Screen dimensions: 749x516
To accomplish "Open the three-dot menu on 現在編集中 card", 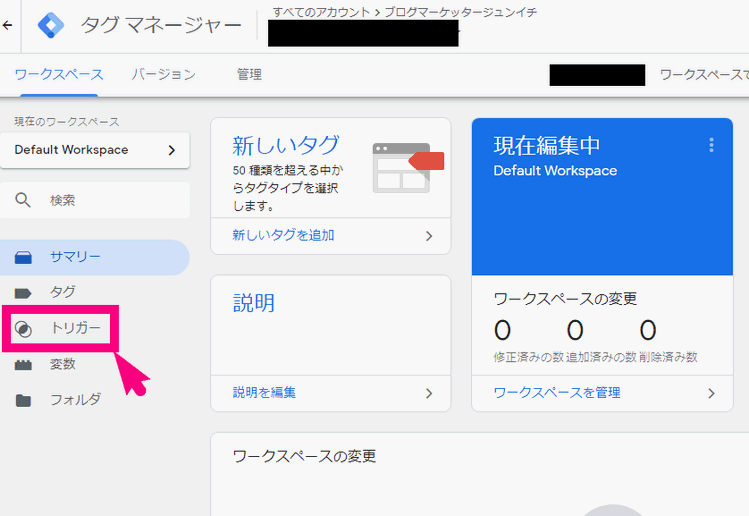I will 711,145.
